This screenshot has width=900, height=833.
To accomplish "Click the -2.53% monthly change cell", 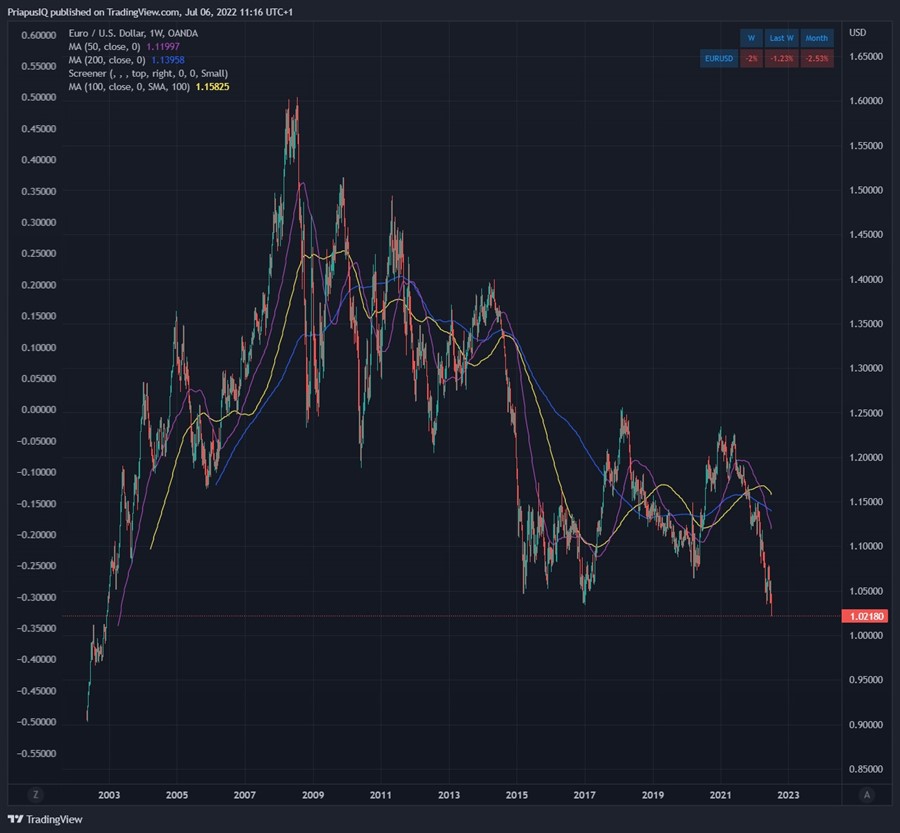I will click(x=816, y=58).
